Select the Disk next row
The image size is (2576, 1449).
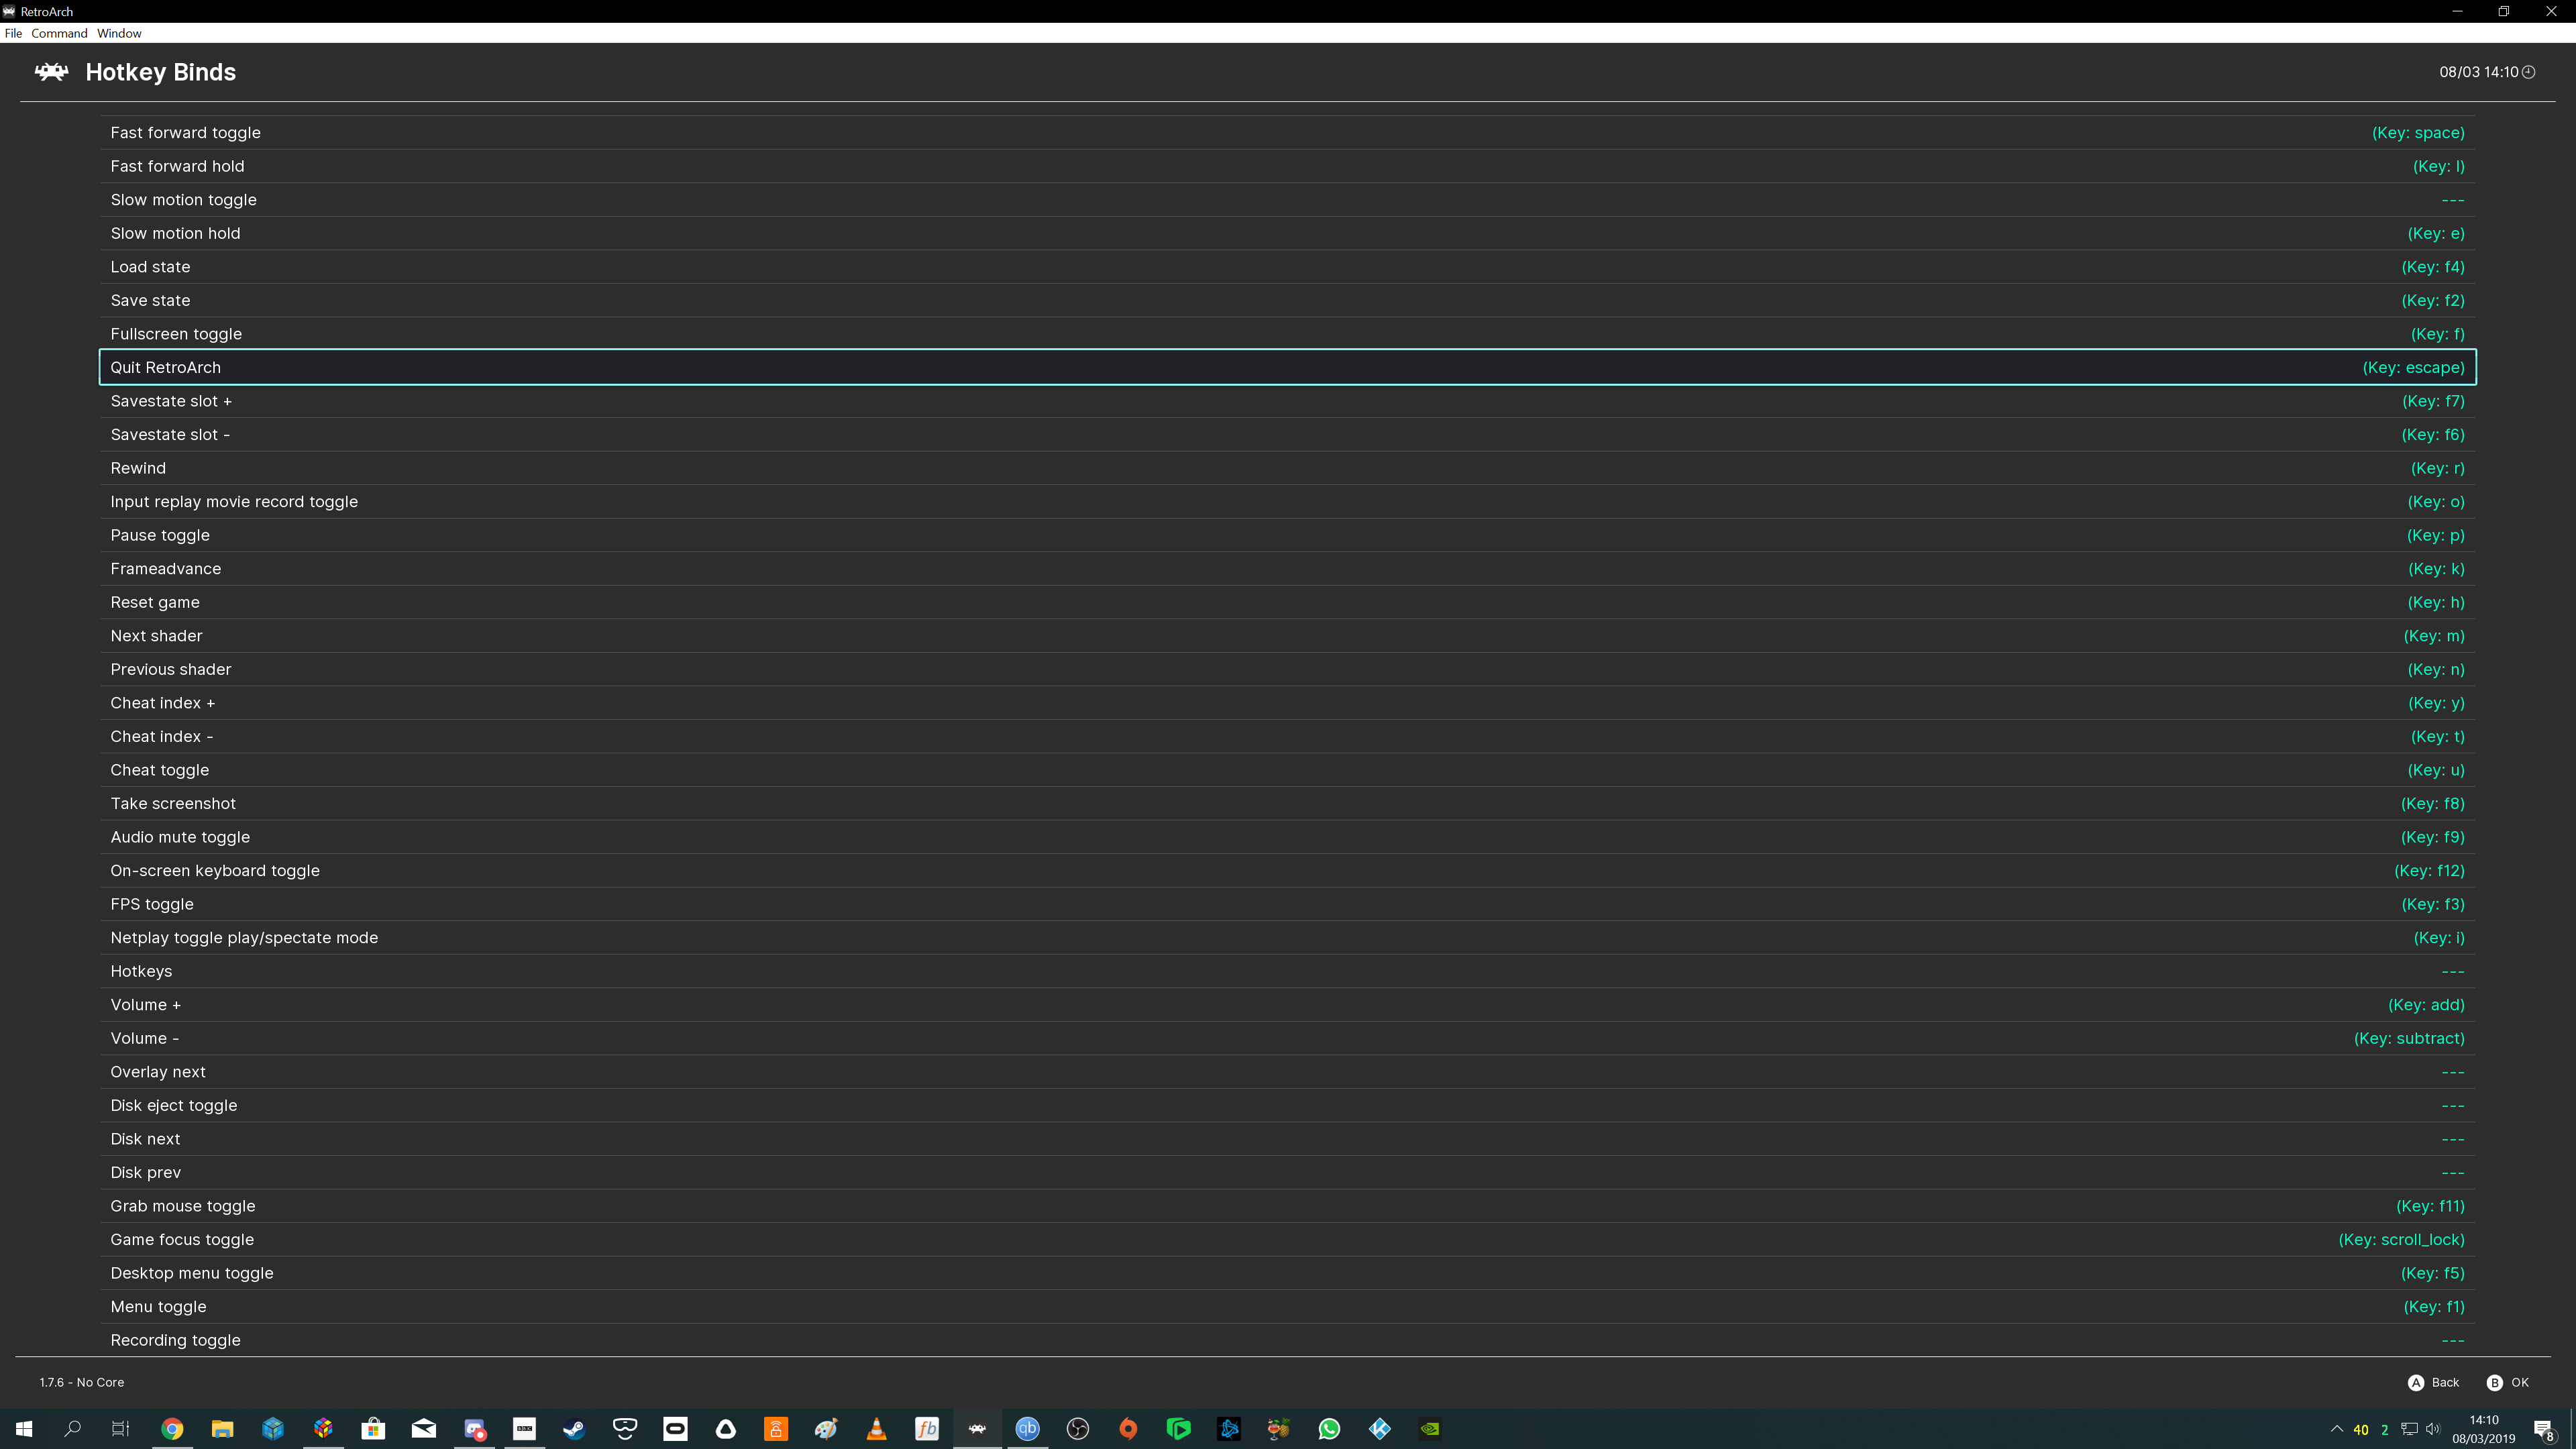coord(1288,1139)
